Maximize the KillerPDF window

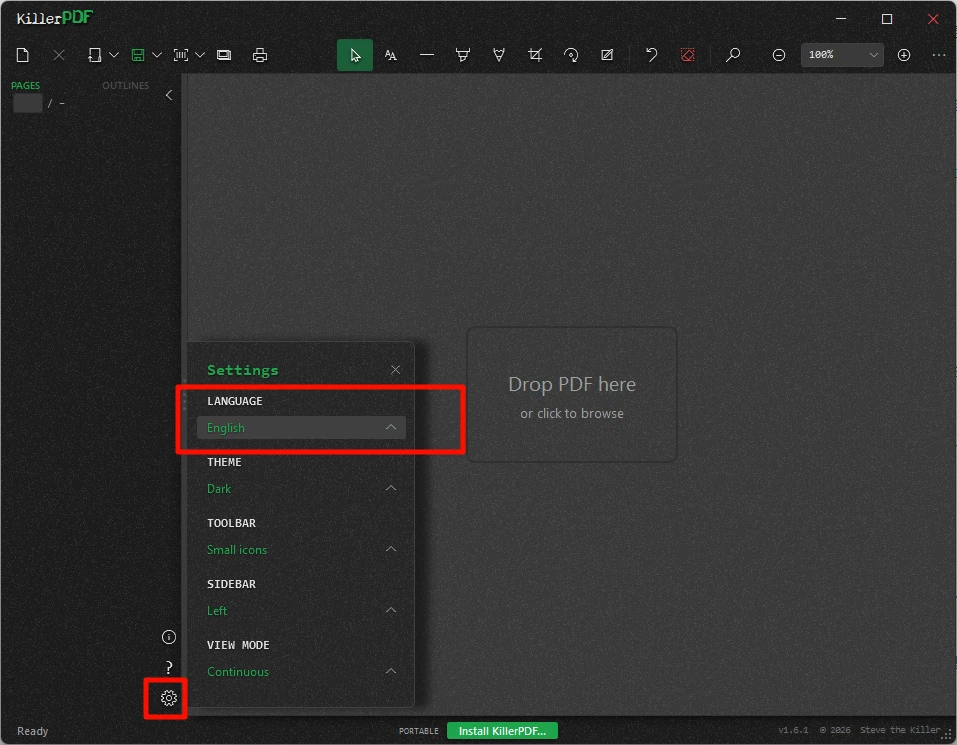(887, 19)
